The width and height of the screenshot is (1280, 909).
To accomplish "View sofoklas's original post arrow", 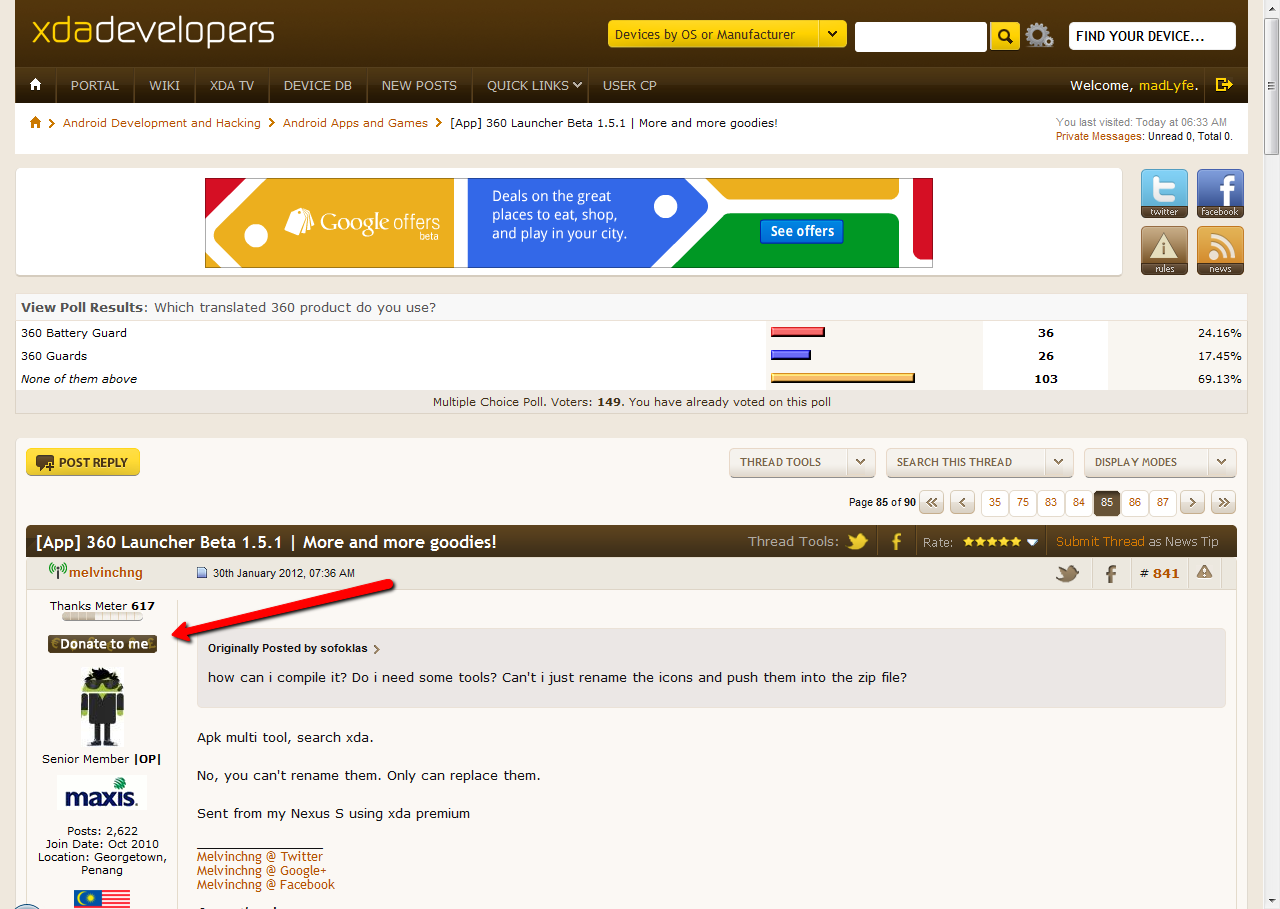I will click(x=377, y=650).
